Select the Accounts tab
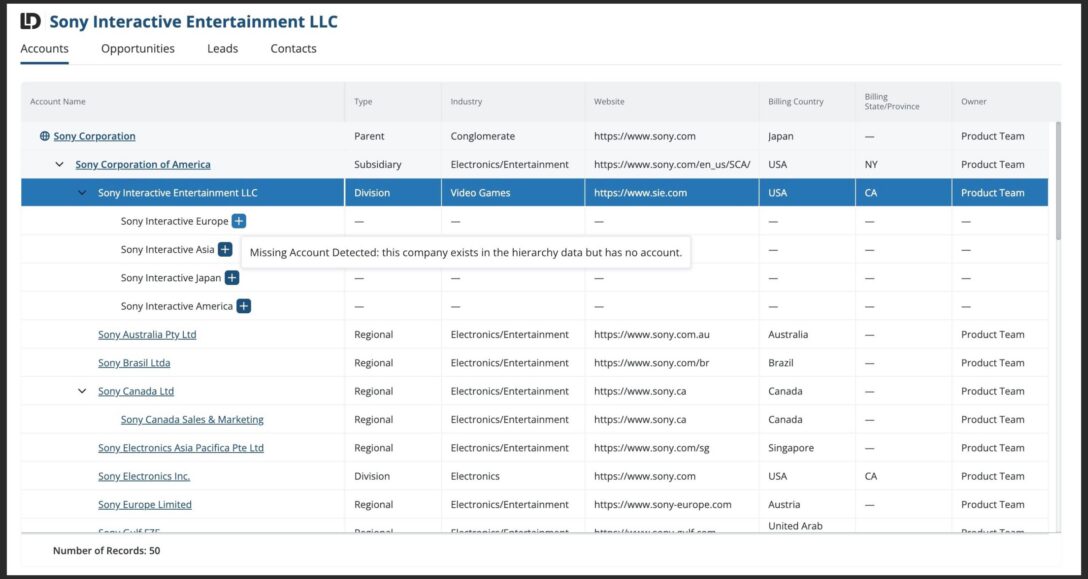Viewport: 1088px width, 579px height. [x=44, y=48]
